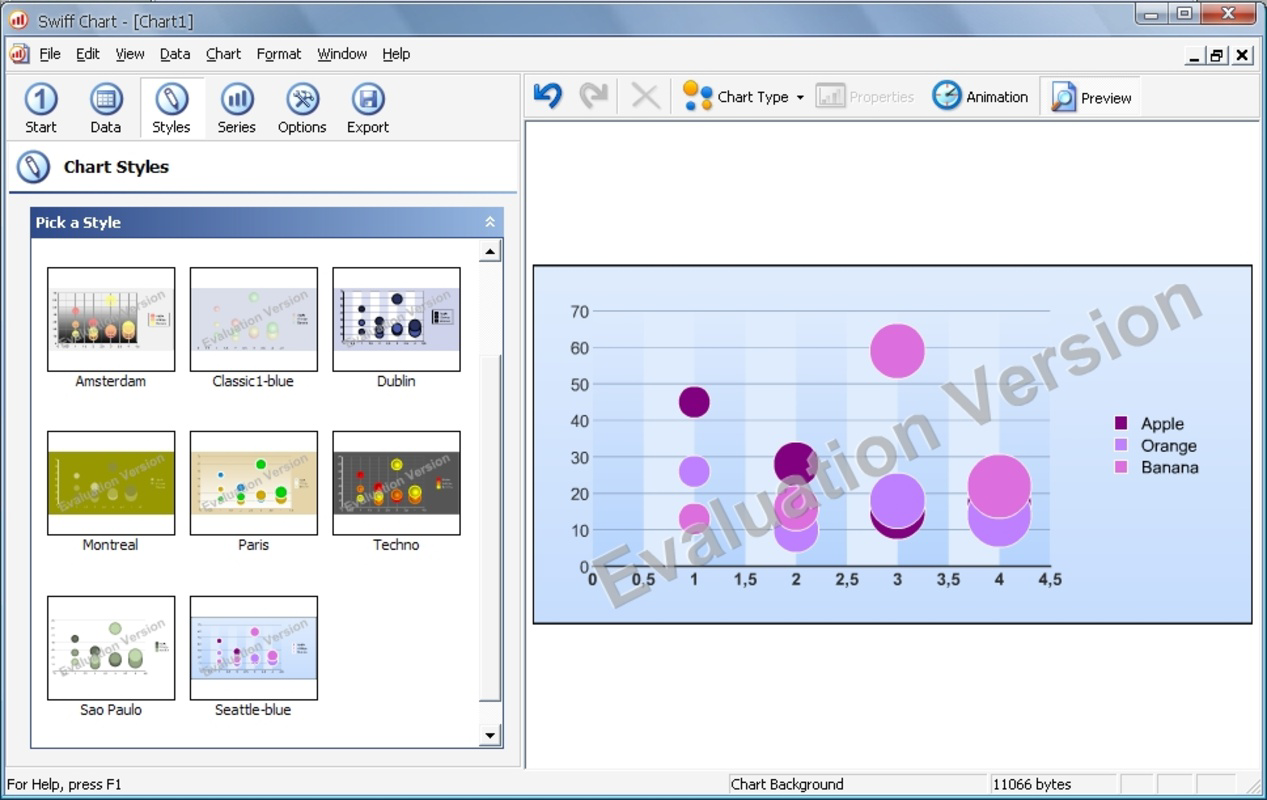Open the View menu

tap(130, 54)
